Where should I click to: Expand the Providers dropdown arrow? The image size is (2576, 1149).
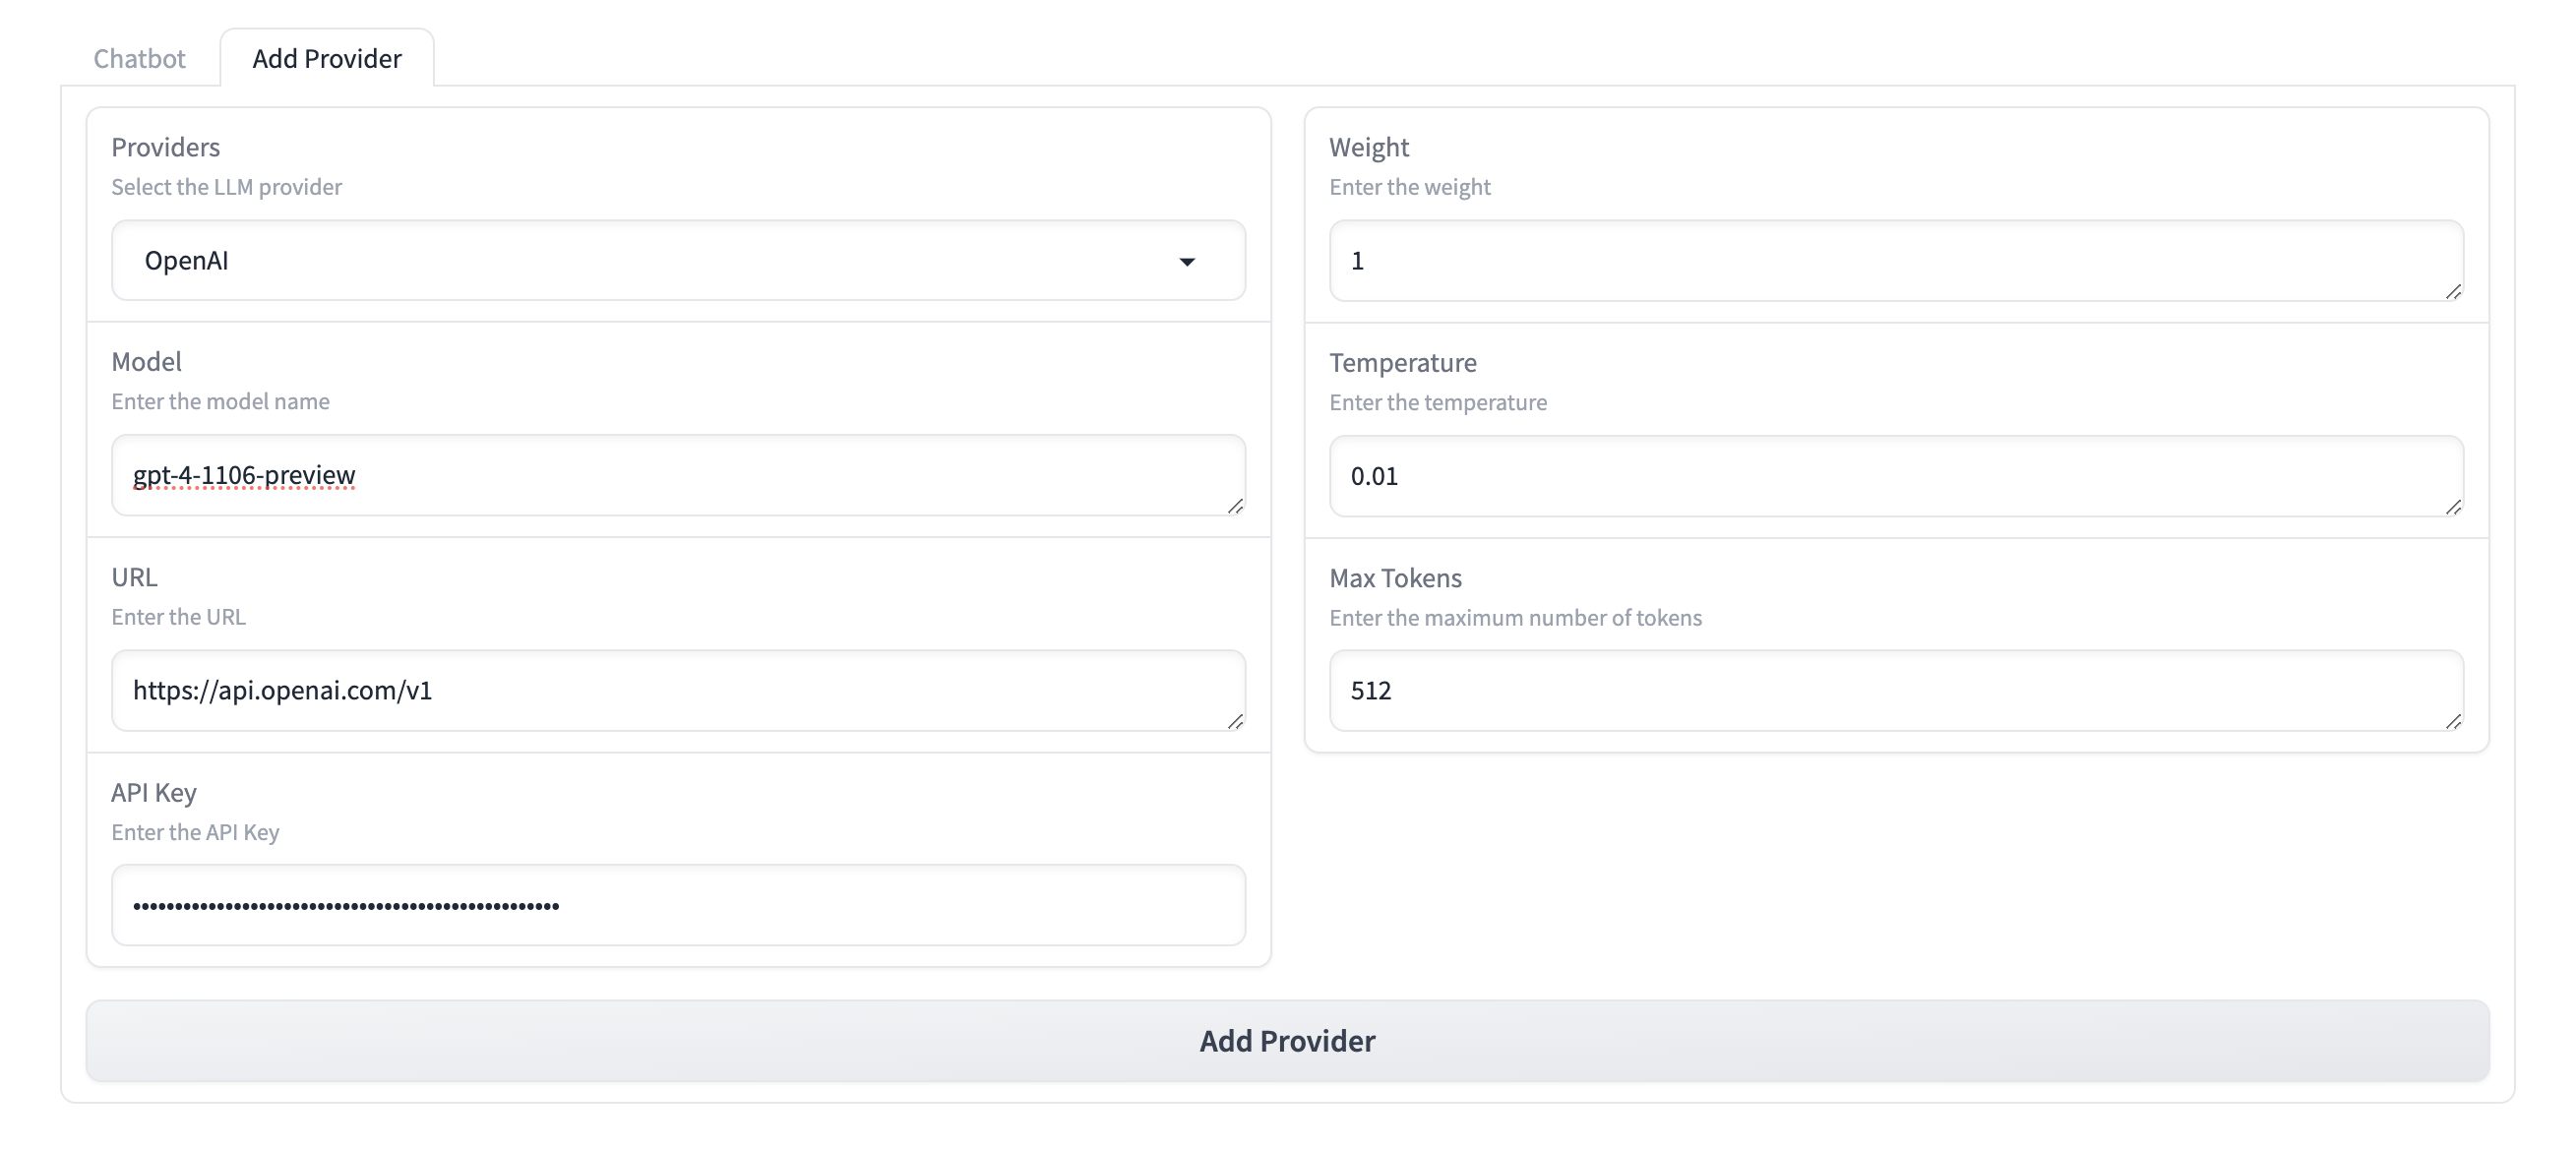(1187, 262)
